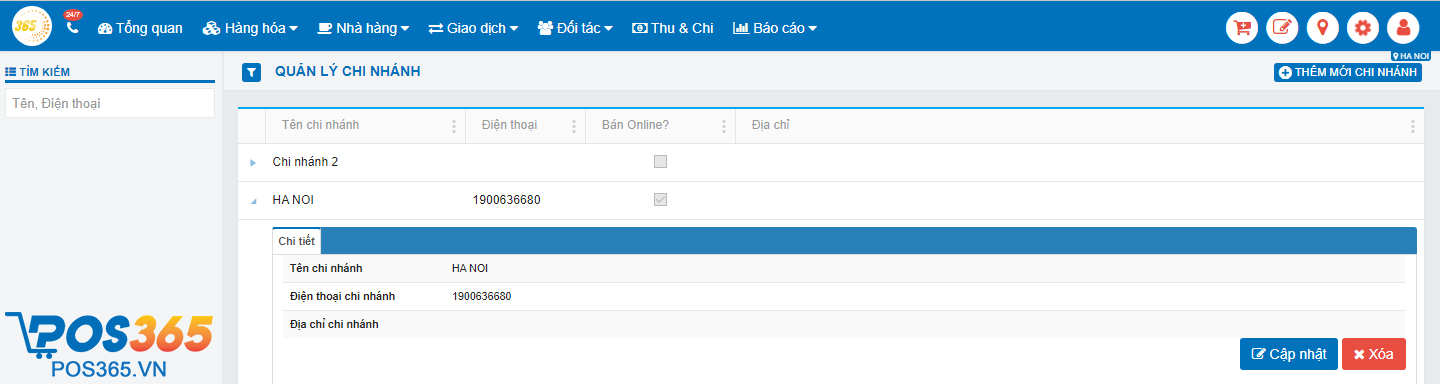Focus the Tên, Điện thoại search field
The width and height of the screenshot is (1440, 384).
pos(110,103)
